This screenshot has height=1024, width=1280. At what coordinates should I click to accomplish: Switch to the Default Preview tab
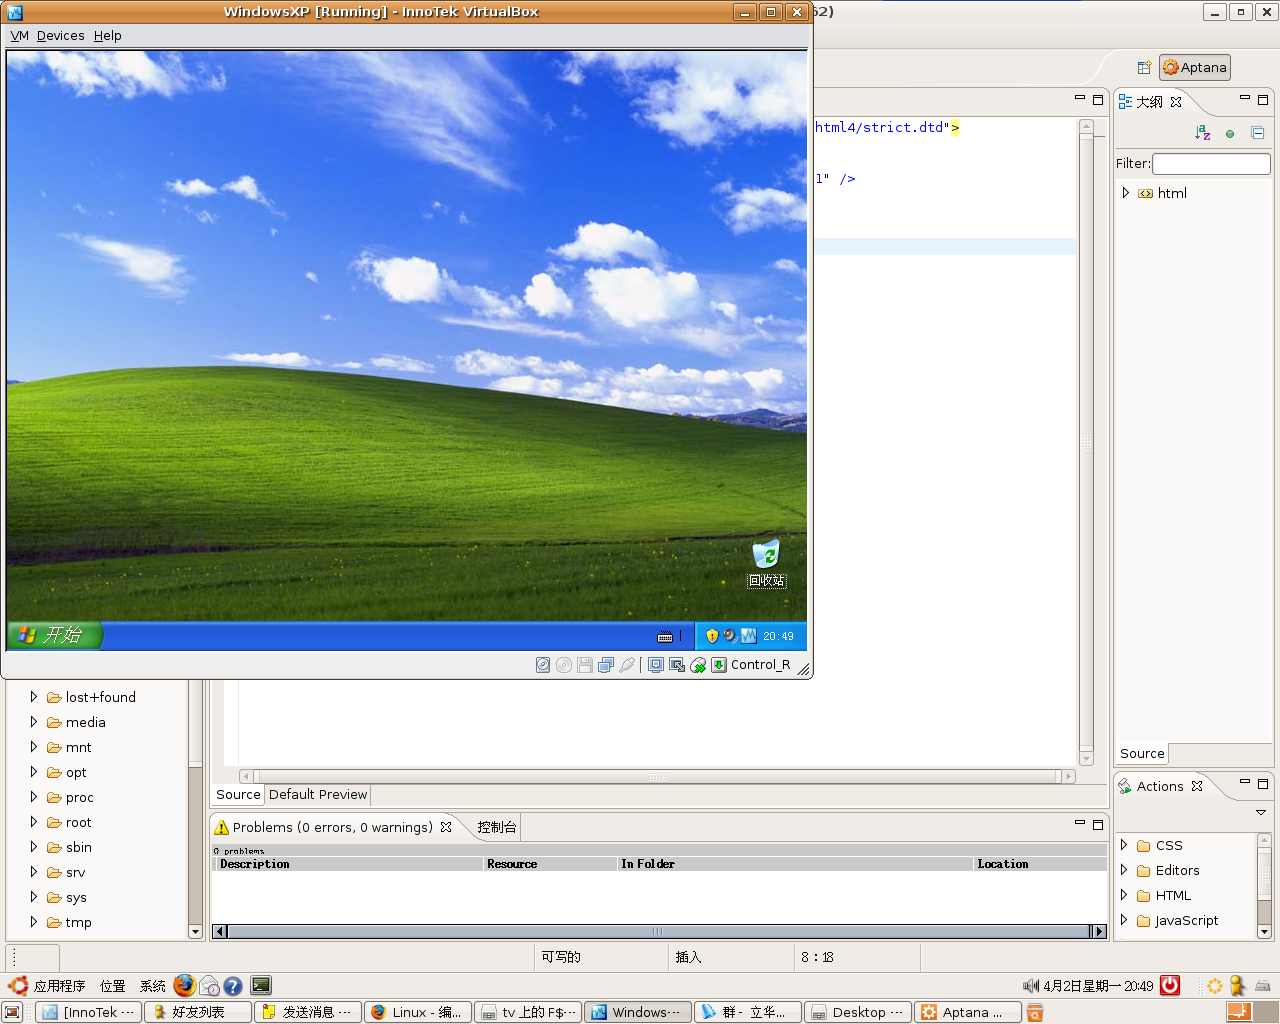pos(318,795)
